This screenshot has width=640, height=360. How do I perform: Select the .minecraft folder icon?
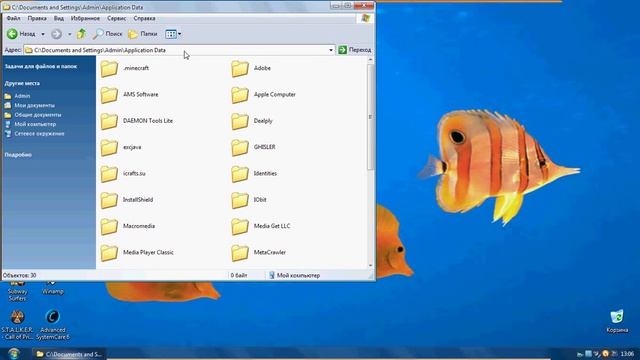[x=109, y=69]
